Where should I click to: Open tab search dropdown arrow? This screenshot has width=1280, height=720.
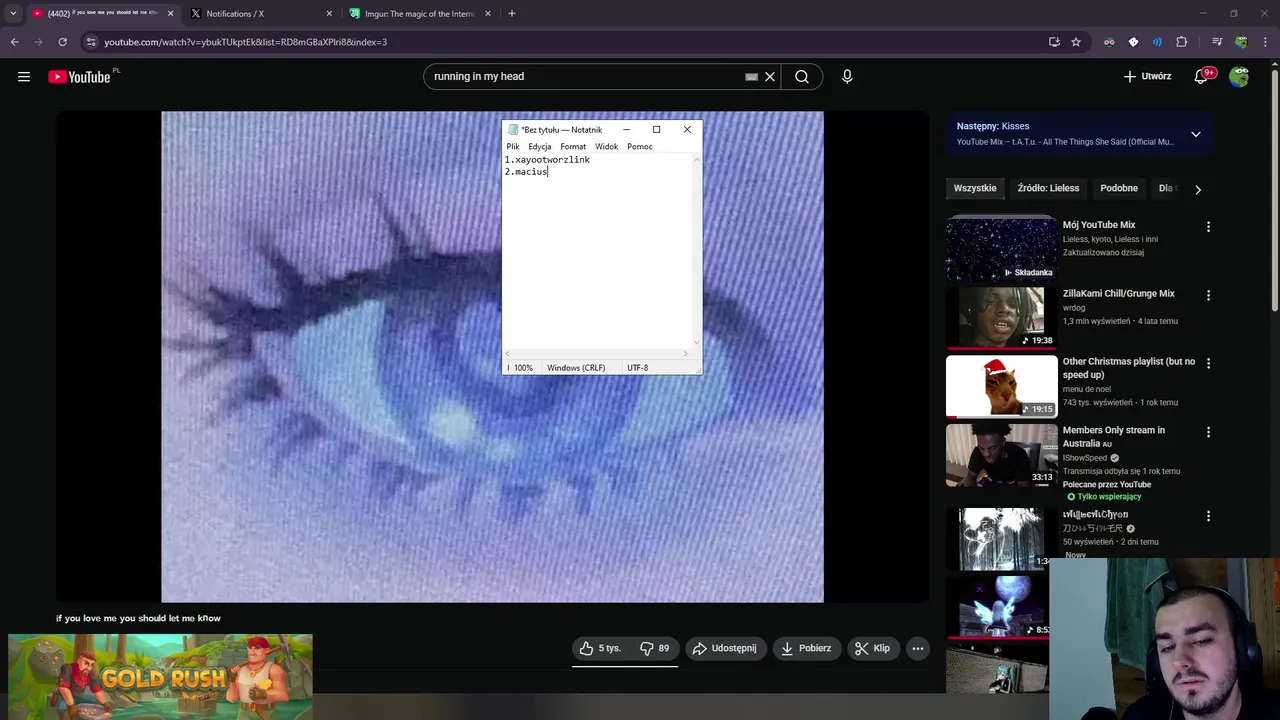[x=13, y=13]
